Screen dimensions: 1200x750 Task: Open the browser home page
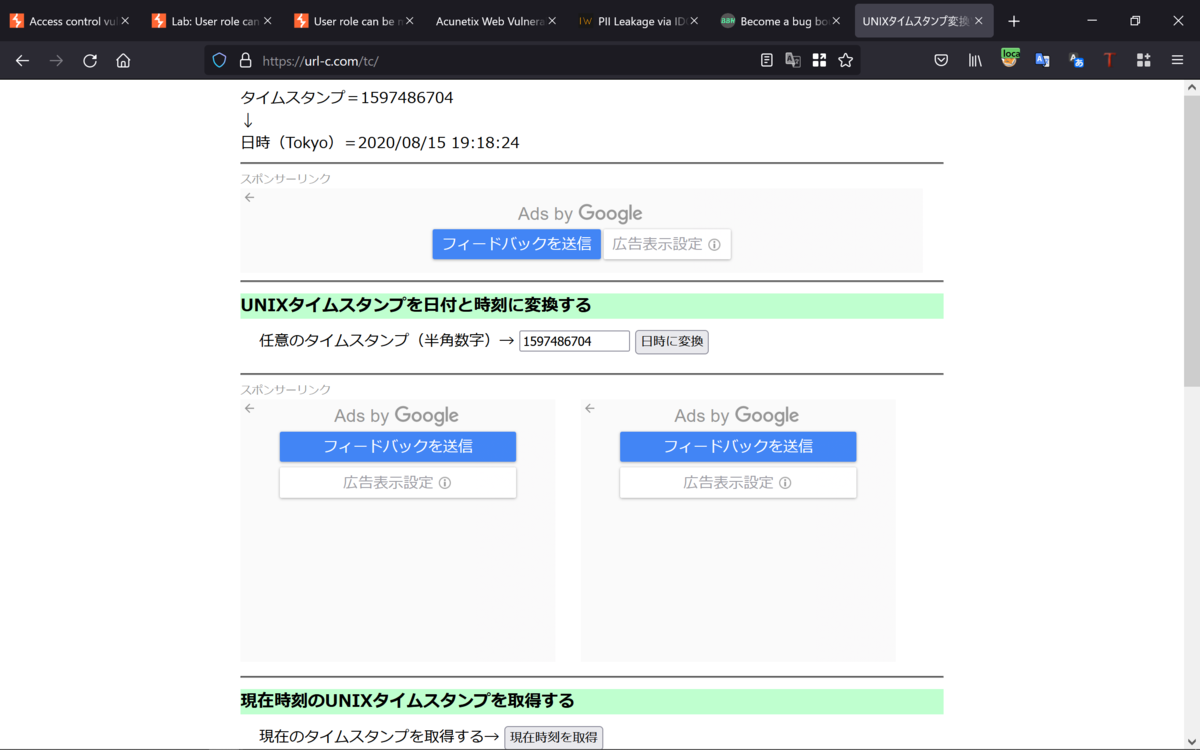[123, 60]
